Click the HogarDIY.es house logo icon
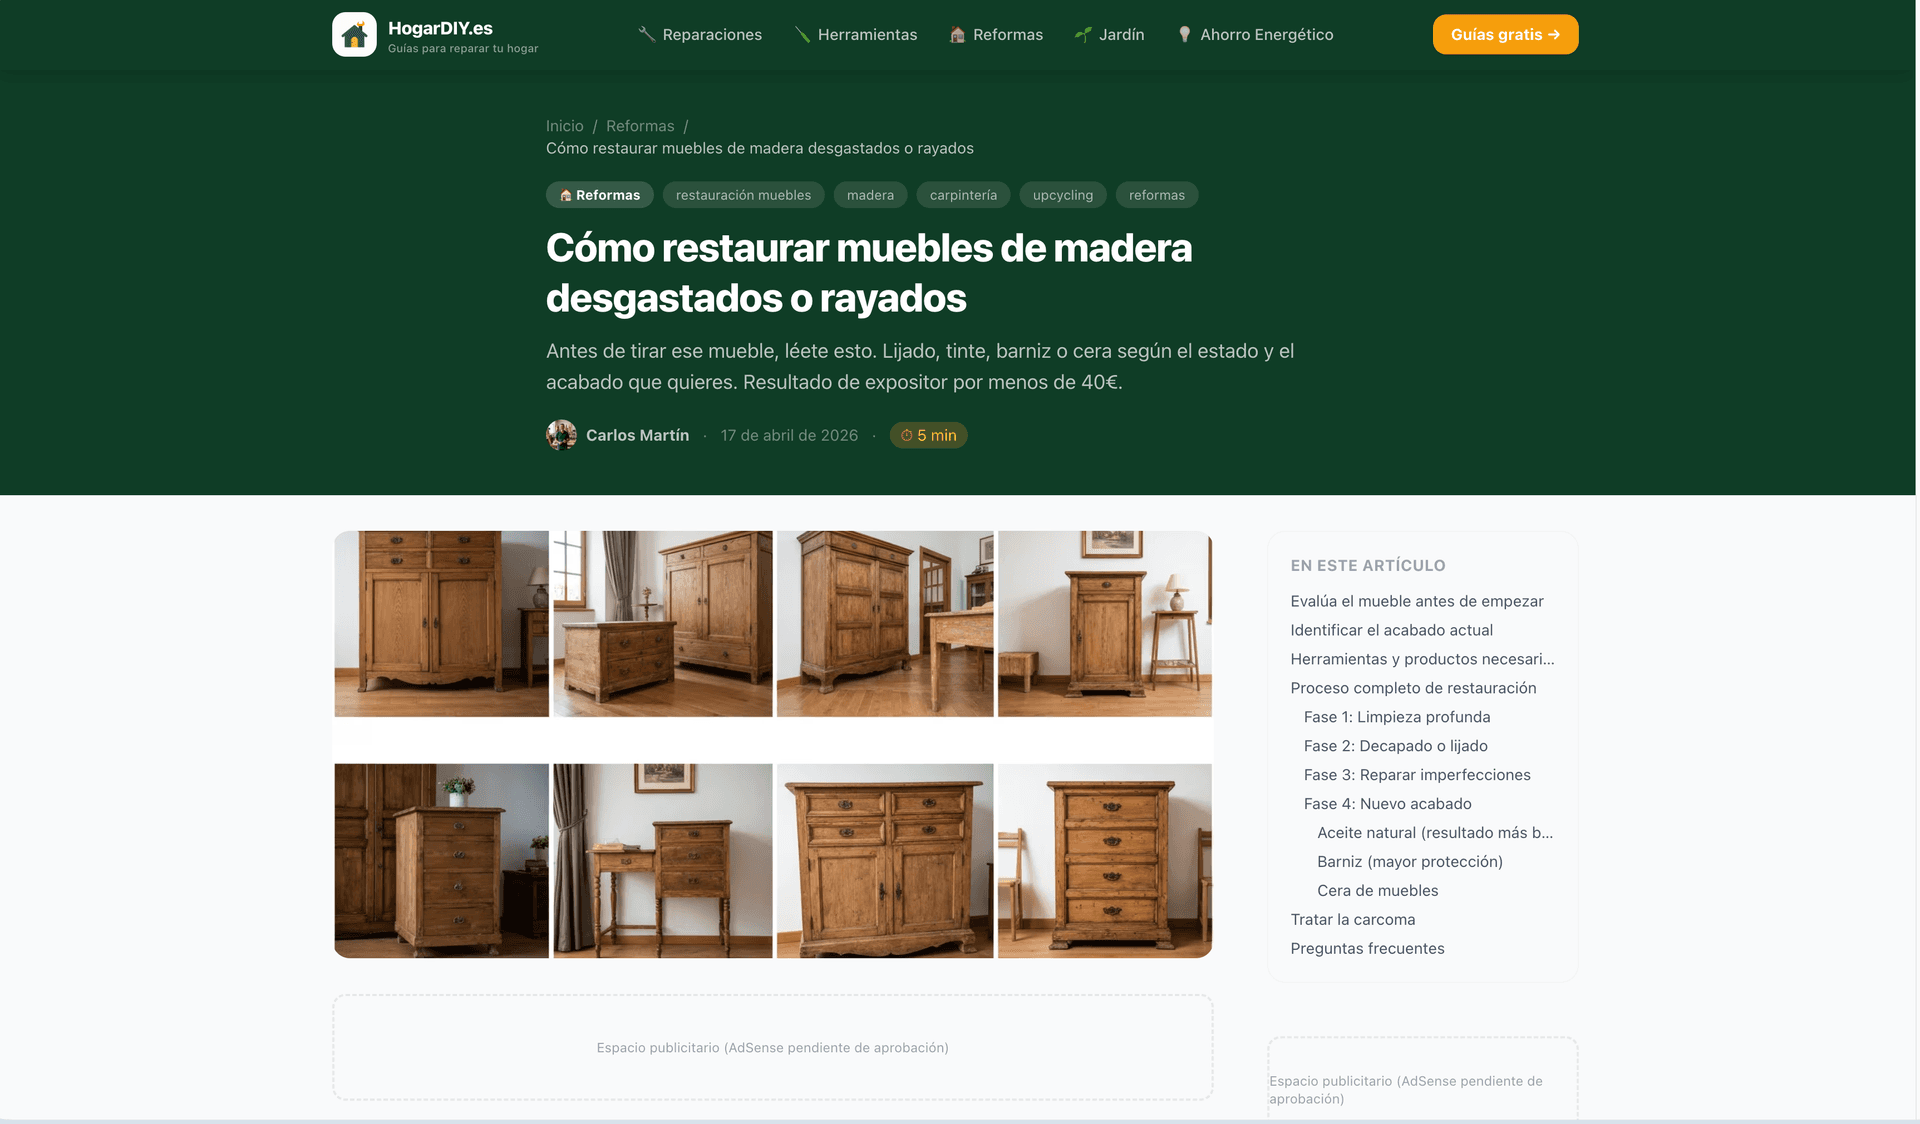1920x1124 pixels. (x=355, y=34)
